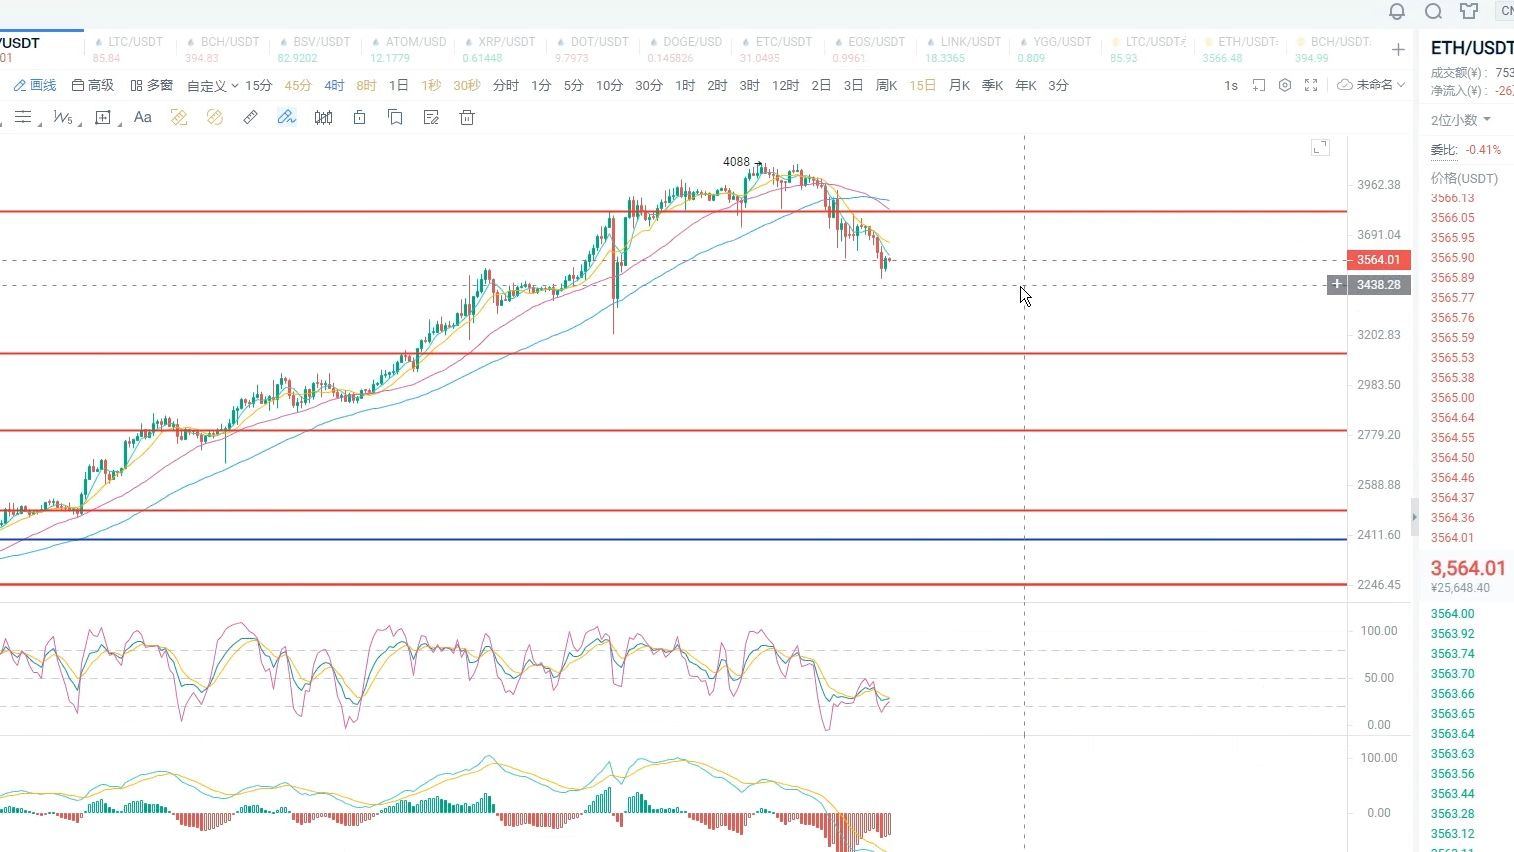Choose the first orange ruler tool
Viewport: 1514px width, 852px height.
(179, 118)
